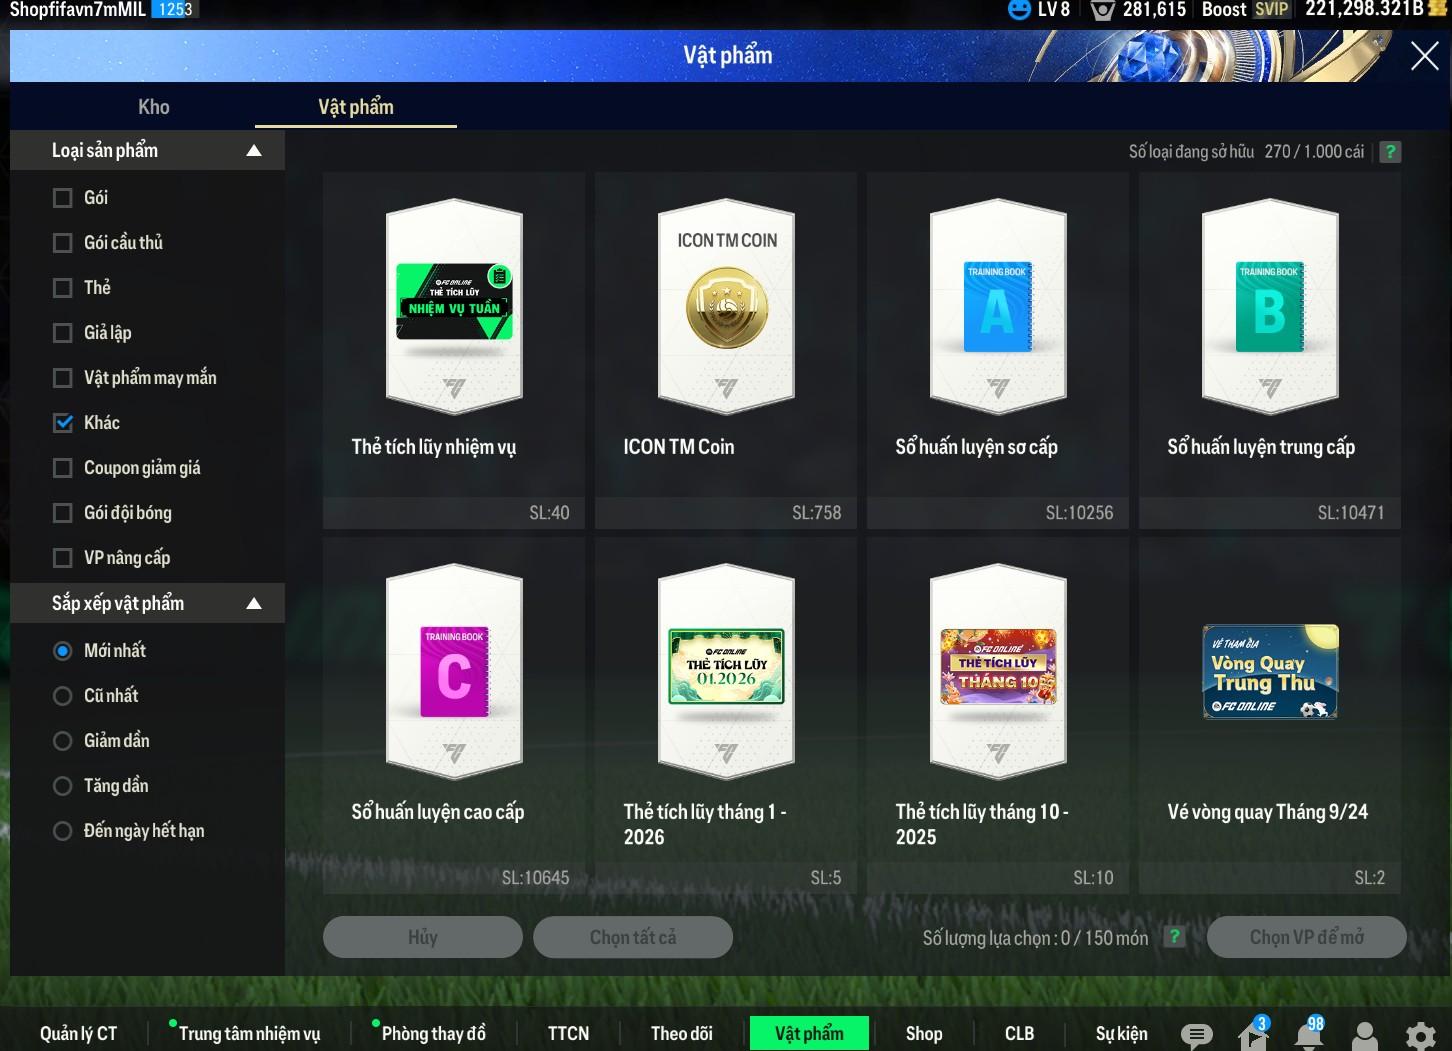Screen dimensions: 1452x1051
Task: Click the settings gear icon
Action: point(1420,1035)
